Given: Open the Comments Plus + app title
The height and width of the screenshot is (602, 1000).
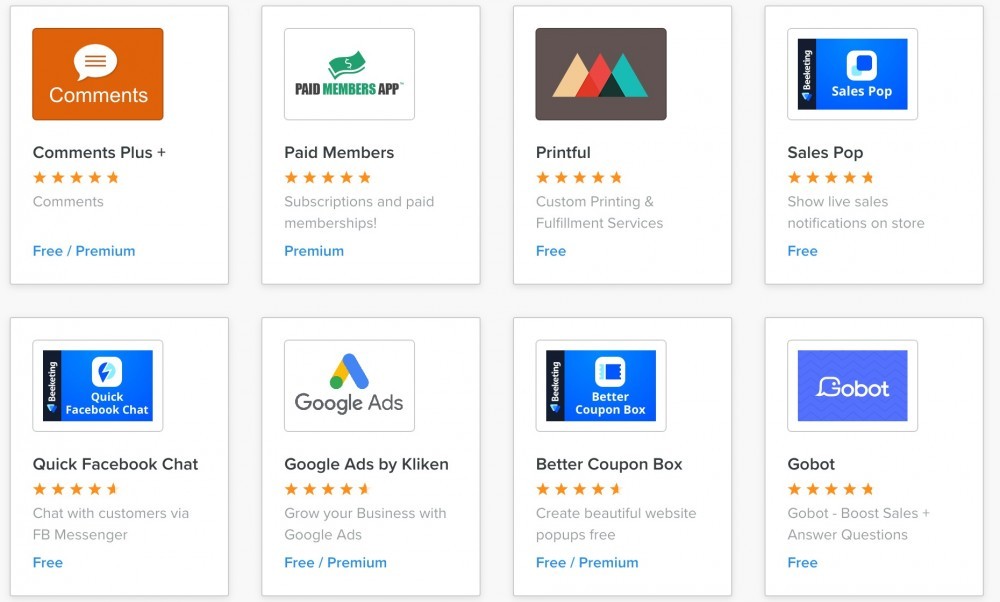Looking at the screenshot, I should [98, 152].
